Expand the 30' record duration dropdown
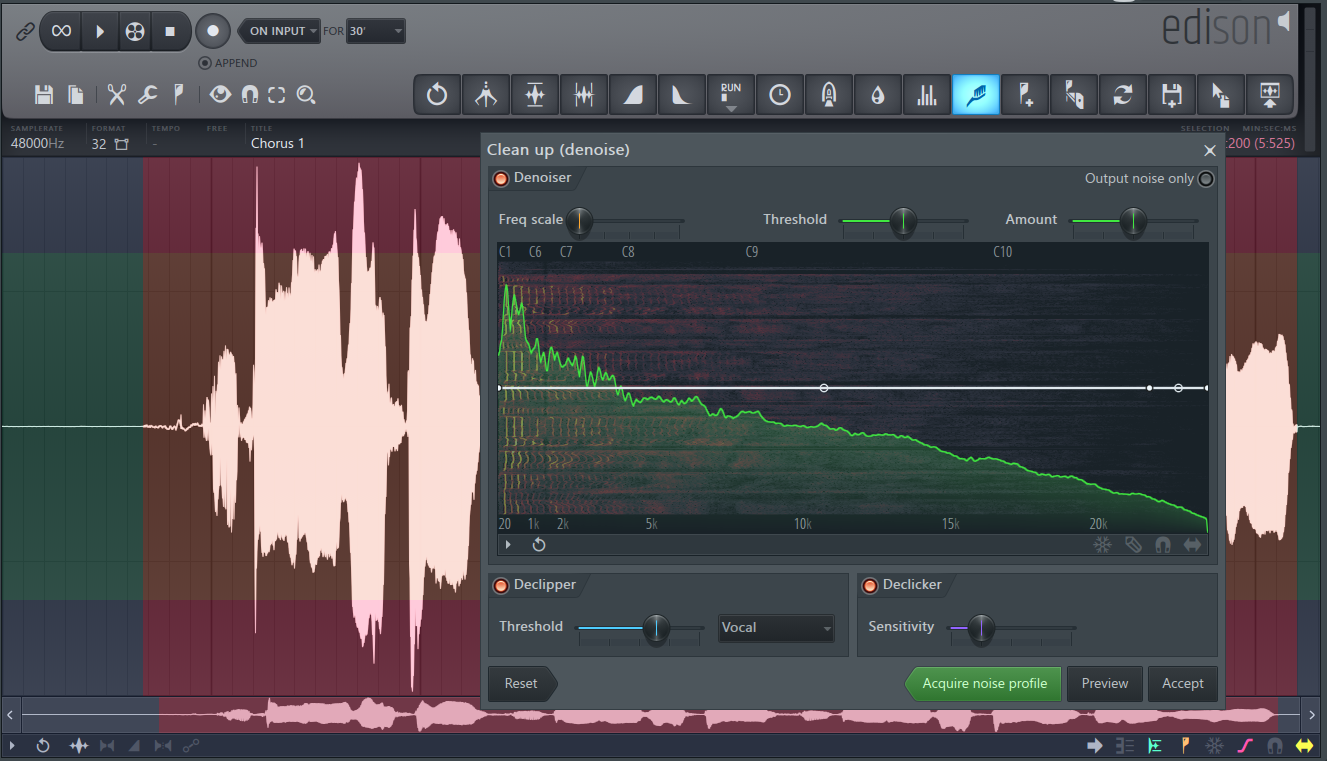This screenshot has height=761, width=1327. [376, 31]
